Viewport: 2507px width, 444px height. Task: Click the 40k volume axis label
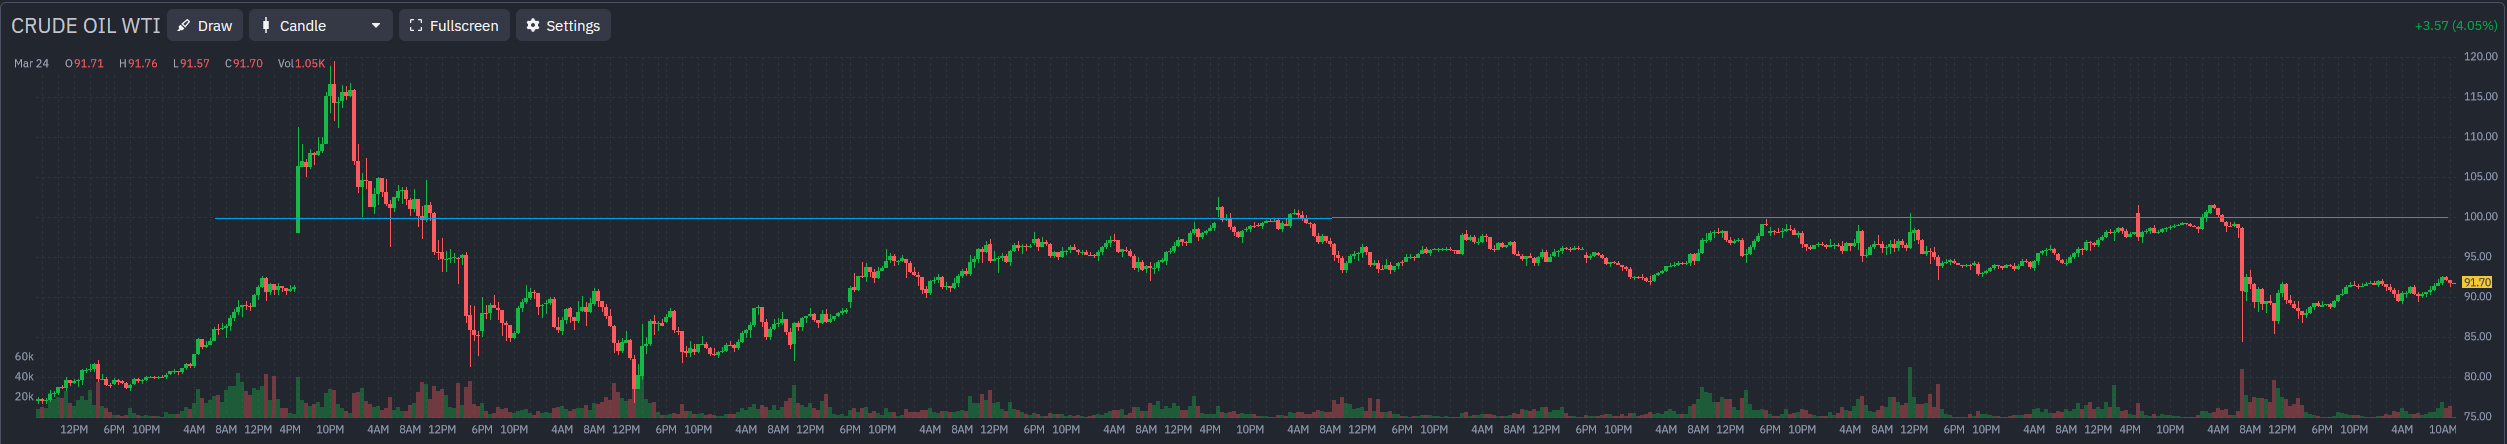(x=24, y=376)
